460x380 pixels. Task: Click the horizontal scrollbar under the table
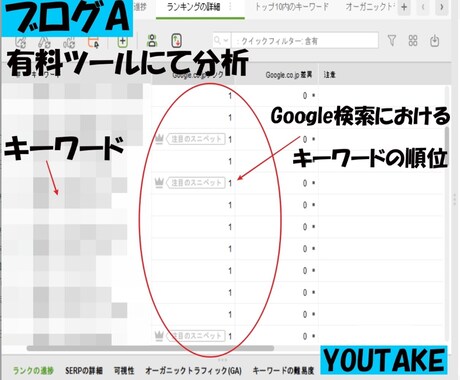150,348
